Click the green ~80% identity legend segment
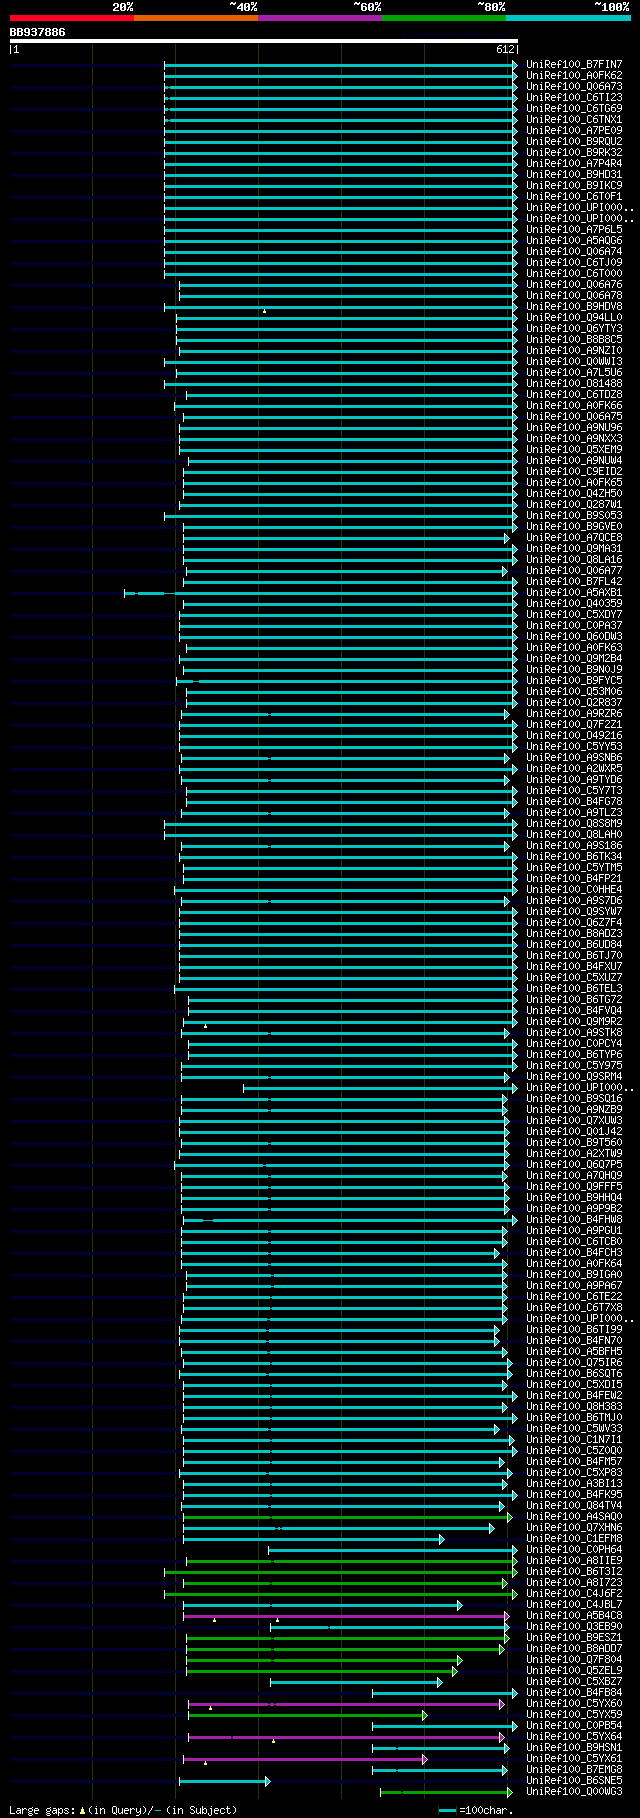Image resolution: width=640 pixels, height=1818 pixels. click(x=444, y=18)
